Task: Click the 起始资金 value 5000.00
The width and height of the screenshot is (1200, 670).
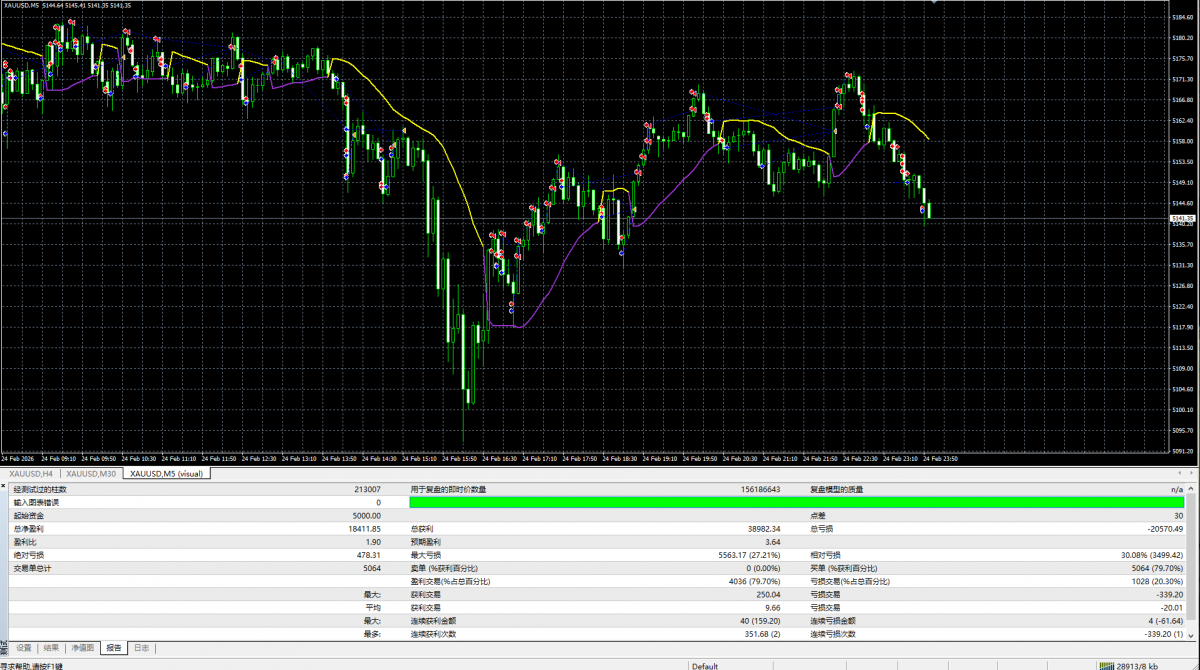Action: coord(367,515)
